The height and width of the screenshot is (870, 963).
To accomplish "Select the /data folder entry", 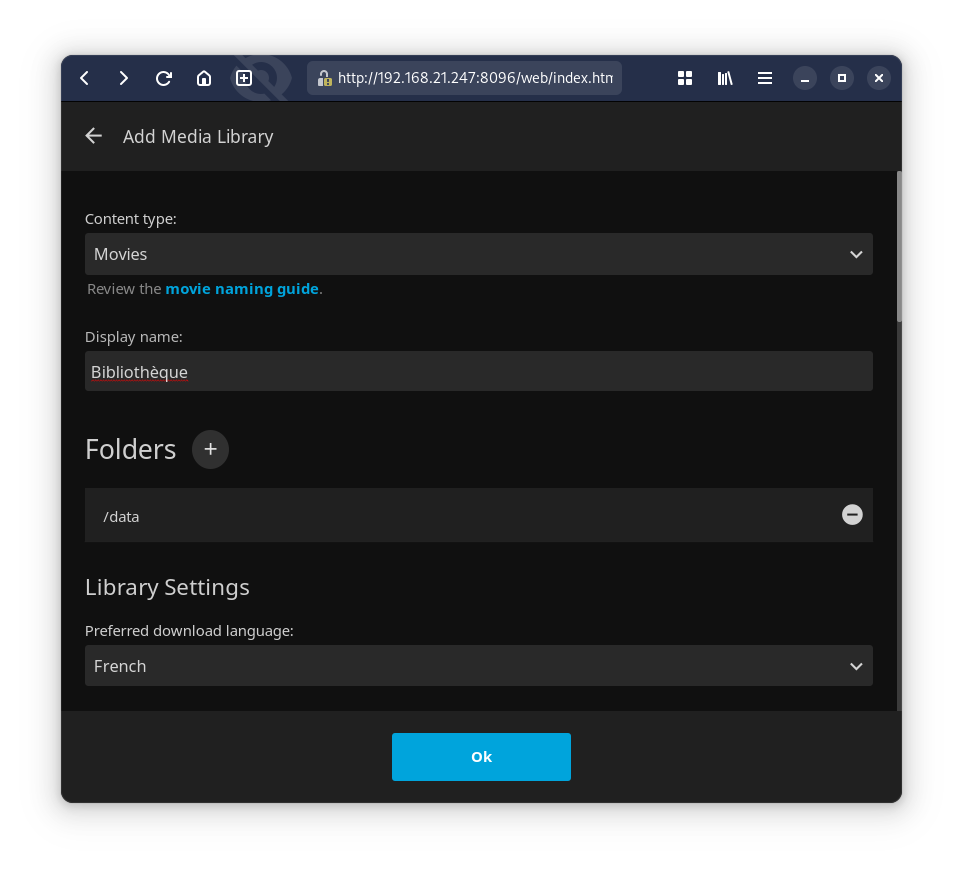I will tap(478, 515).
